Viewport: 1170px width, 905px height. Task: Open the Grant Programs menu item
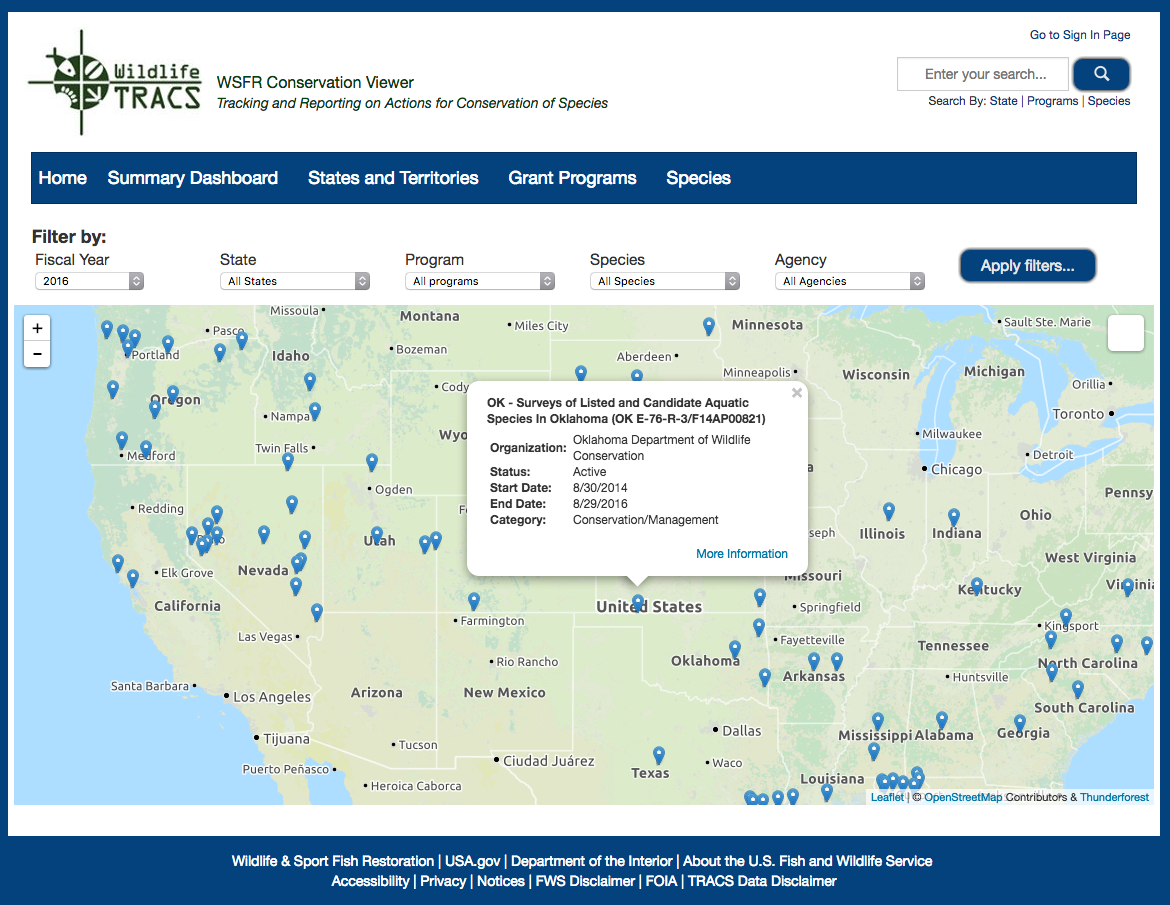point(572,178)
